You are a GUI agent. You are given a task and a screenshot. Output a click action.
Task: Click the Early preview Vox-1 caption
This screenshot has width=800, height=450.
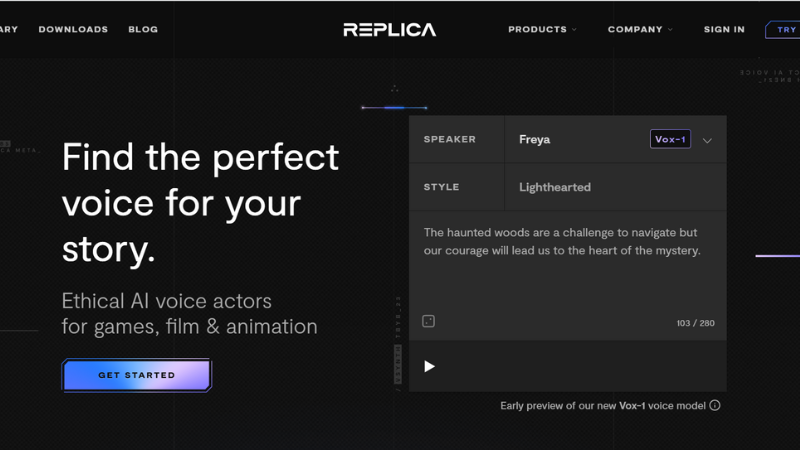click(x=603, y=406)
